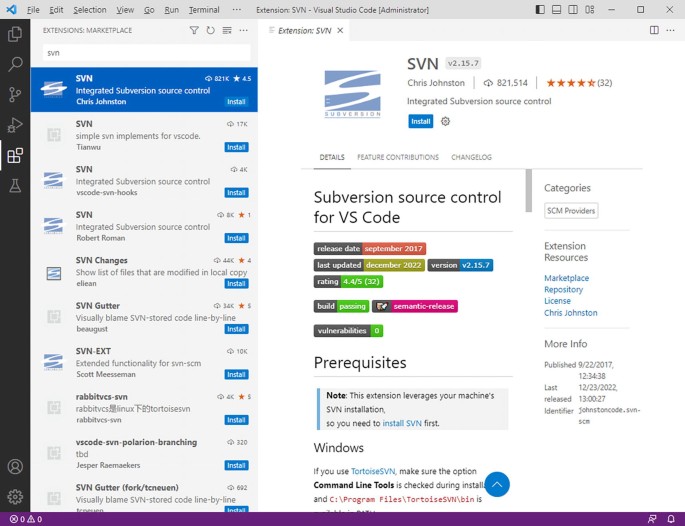The width and height of the screenshot is (685, 526).
Task: Open the Run and Debug view
Action: click(x=15, y=125)
